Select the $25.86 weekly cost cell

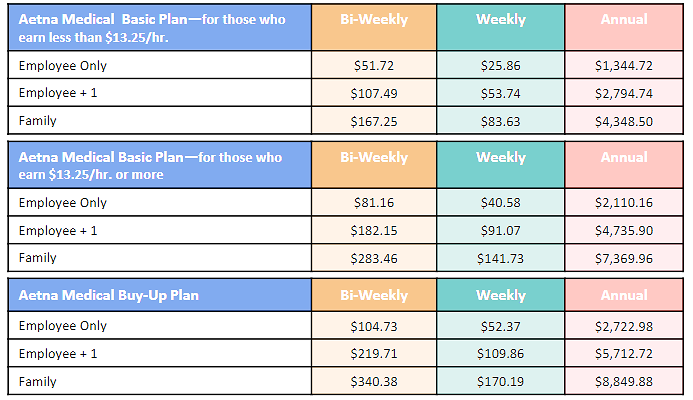pyautogui.click(x=500, y=66)
